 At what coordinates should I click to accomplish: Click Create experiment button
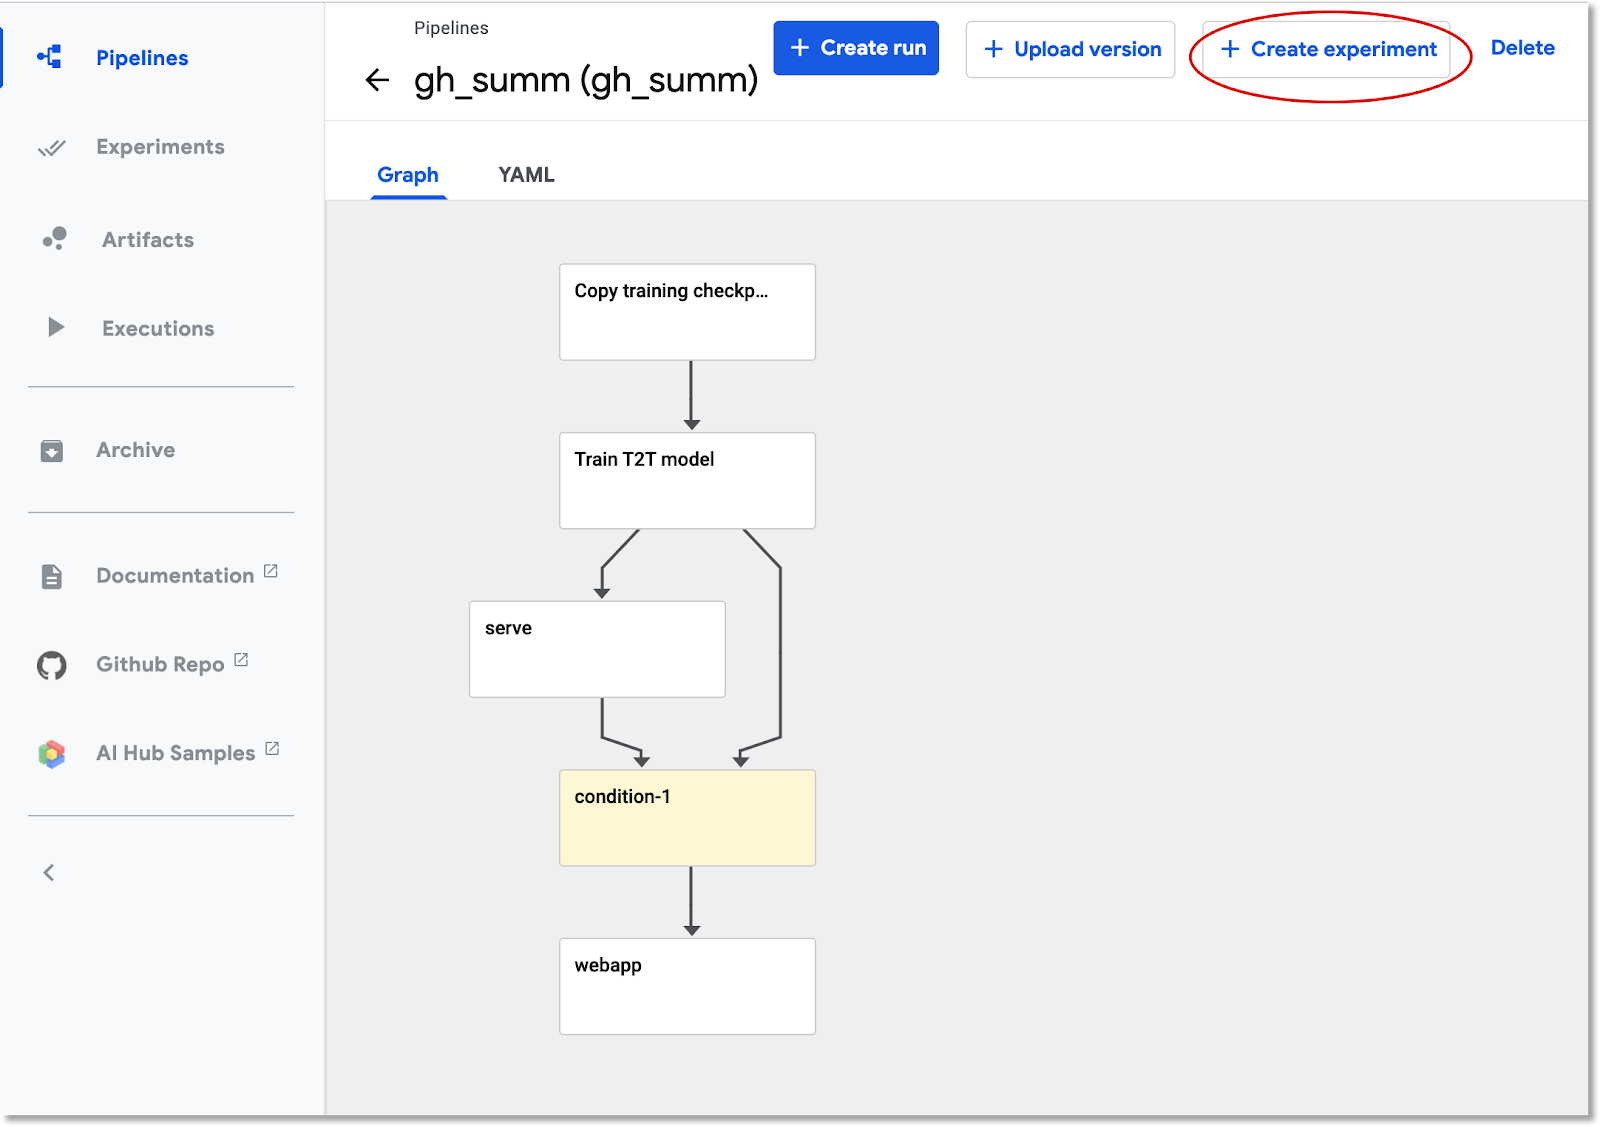[x=1327, y=49]
